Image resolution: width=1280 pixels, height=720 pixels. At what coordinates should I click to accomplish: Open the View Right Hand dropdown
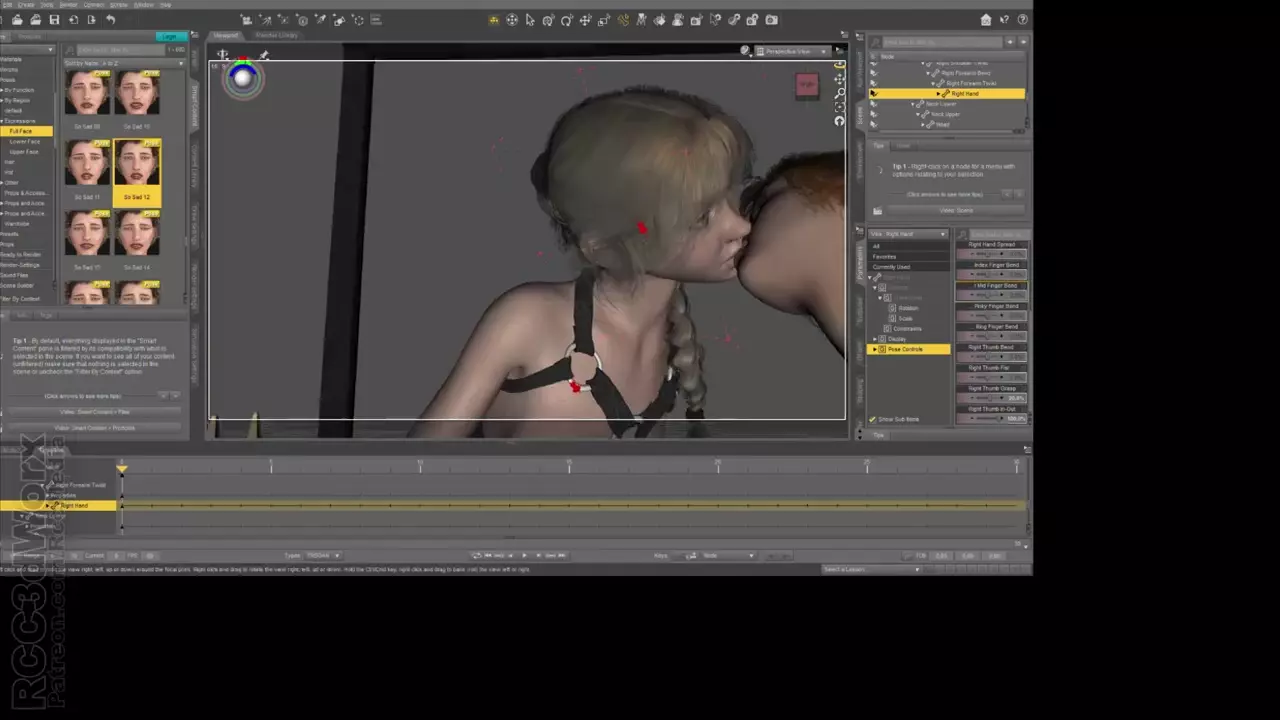(x=908, y=234)
